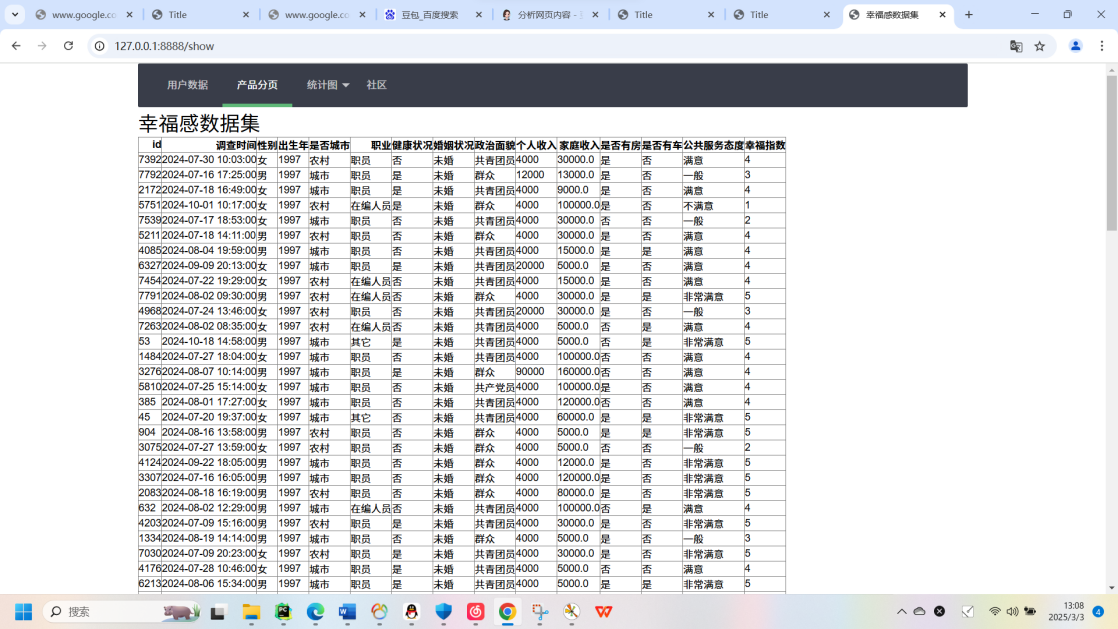1118x629 pixels.
Task: Open a new browser tab
Action: coord(968,14)
